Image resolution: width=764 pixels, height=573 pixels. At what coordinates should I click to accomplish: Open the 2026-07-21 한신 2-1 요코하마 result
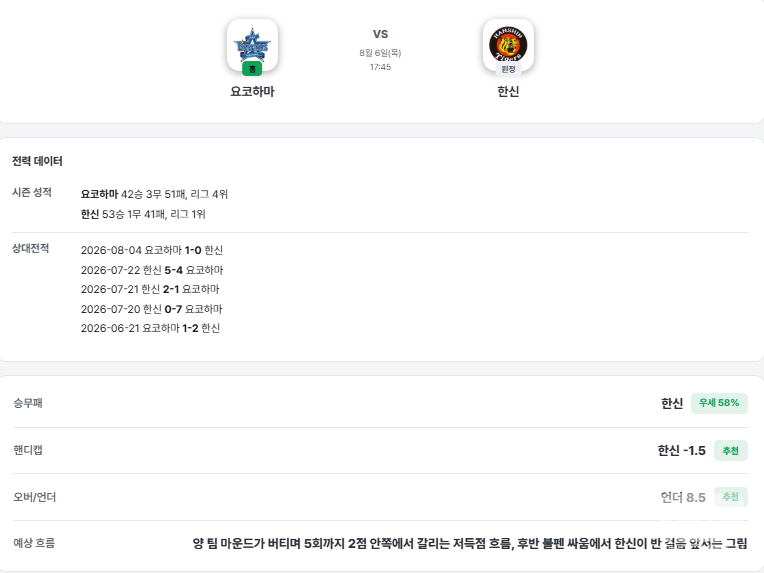tap(150, 289)
